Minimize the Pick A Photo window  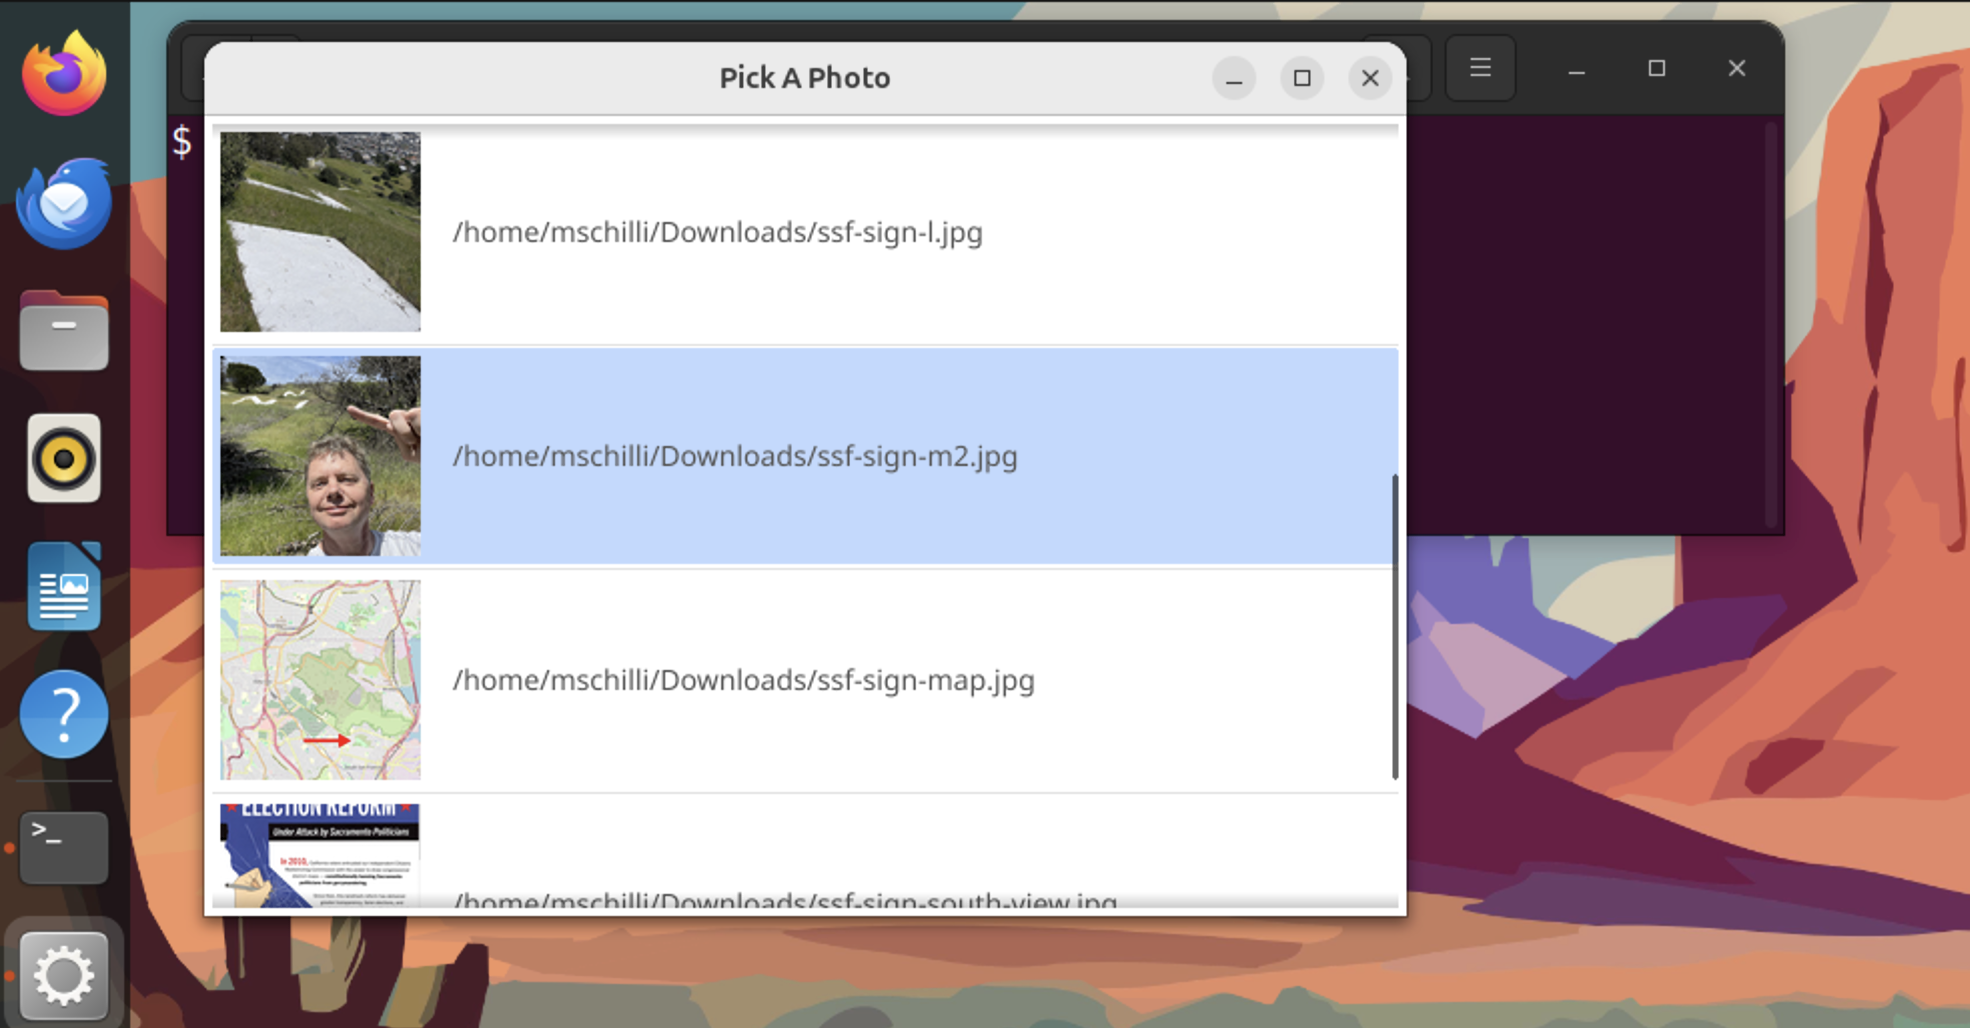click(x=1234, y=78)
